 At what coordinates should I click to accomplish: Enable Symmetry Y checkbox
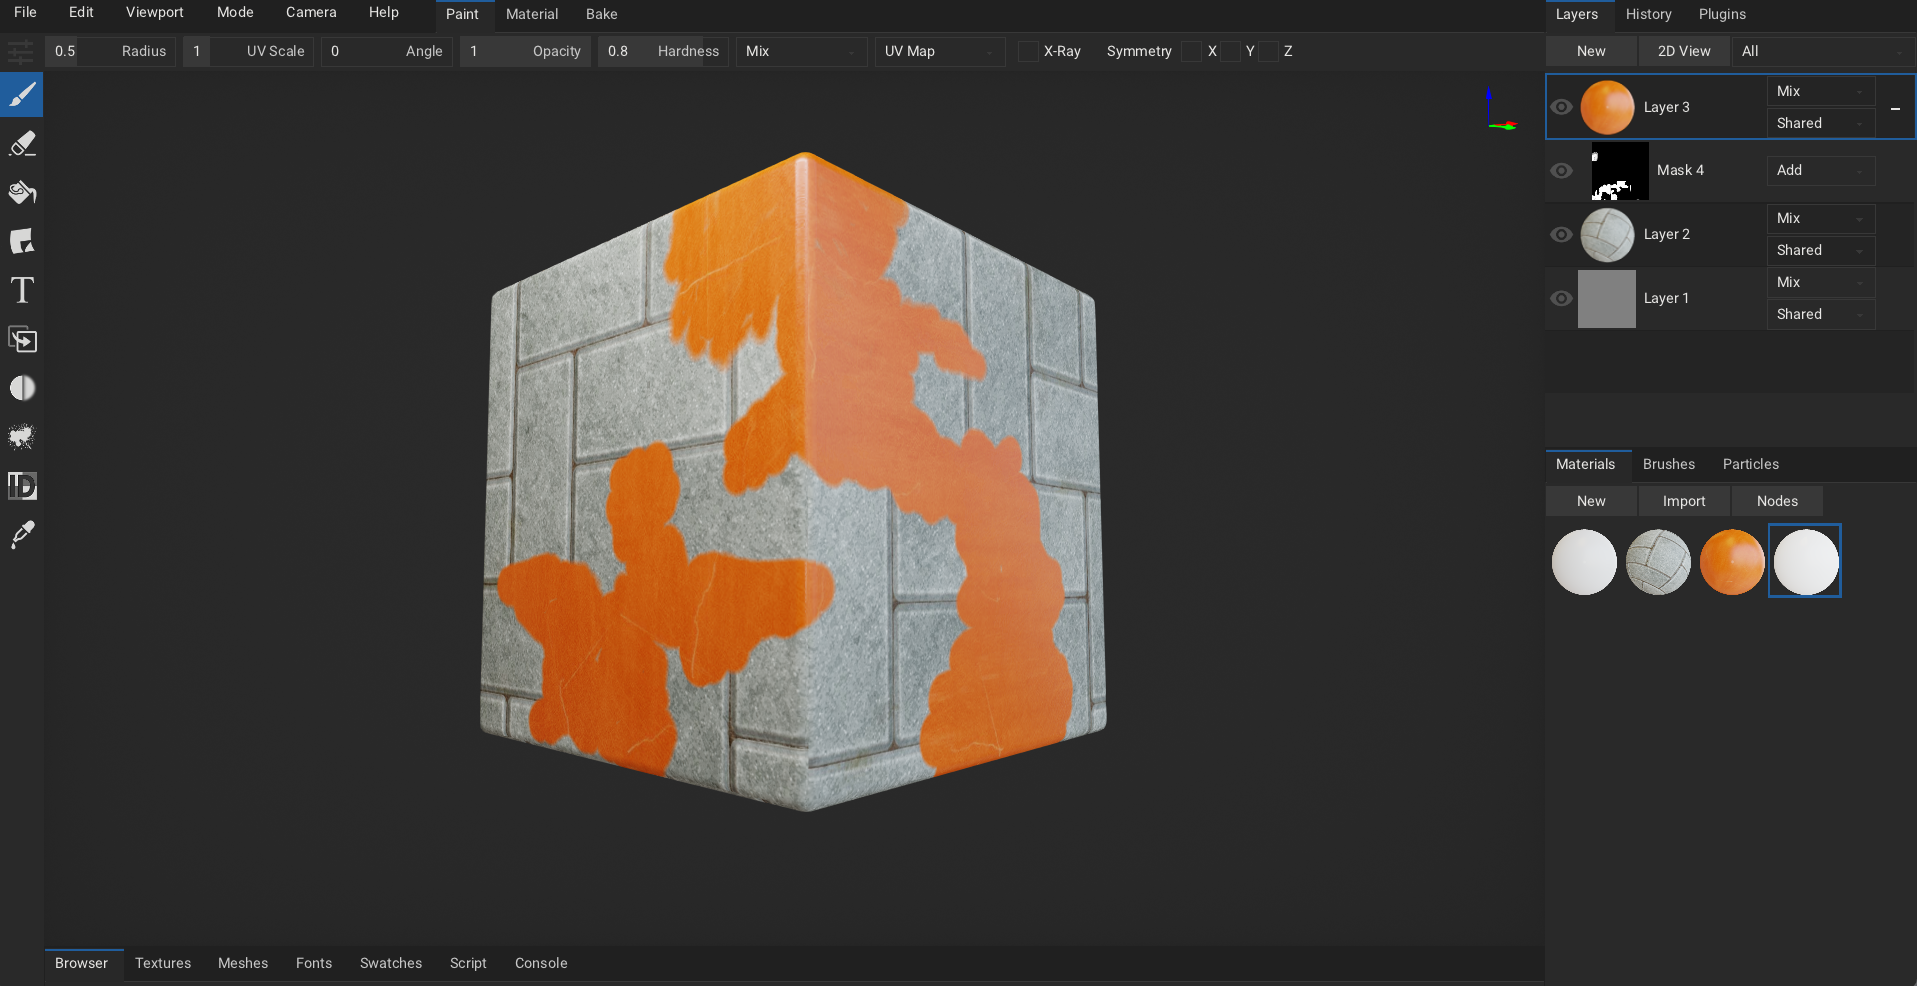tap(1230, 51)
